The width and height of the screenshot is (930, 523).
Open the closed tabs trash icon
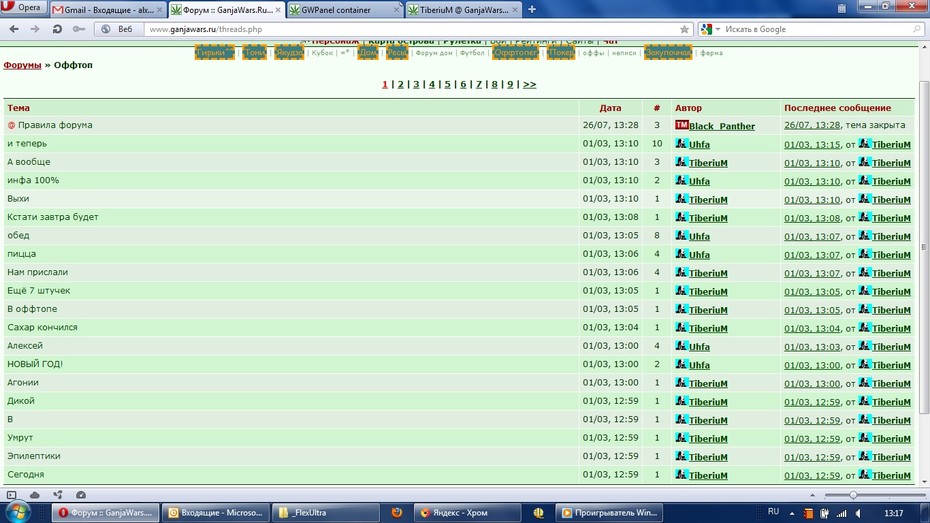(841, 8)
